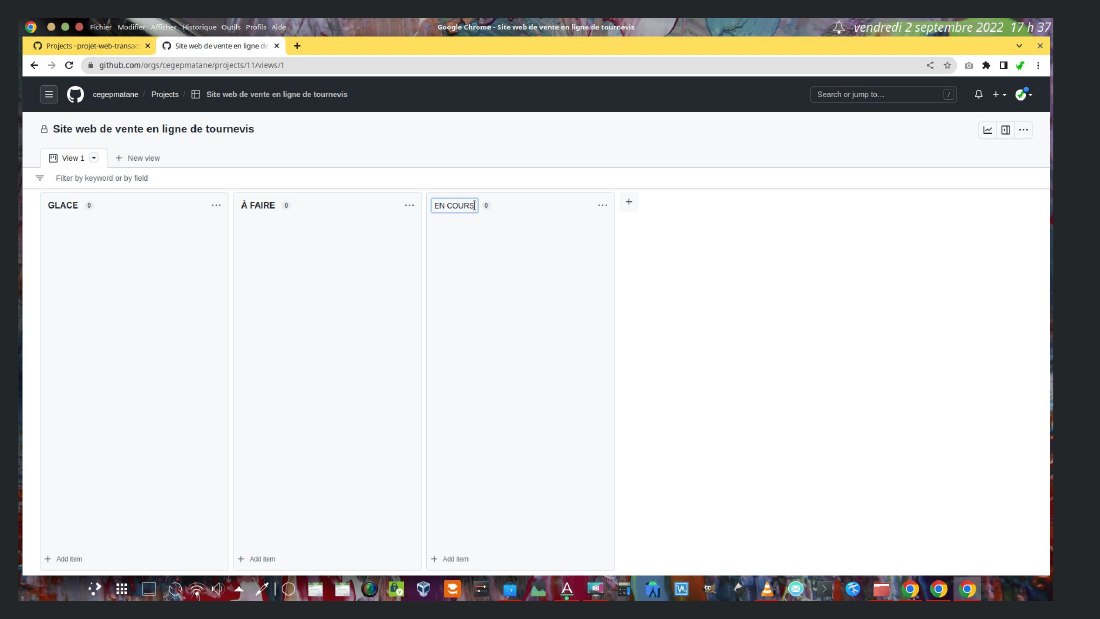The width and height of the screenshot is (1100, 619).
Task: Click the filter icon beside keyword field
Action: click(40, 178)
